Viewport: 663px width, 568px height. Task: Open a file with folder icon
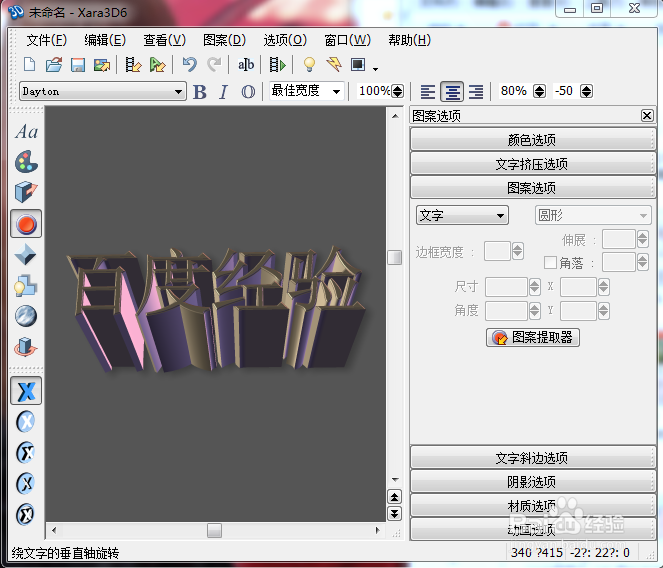point(54,65)
